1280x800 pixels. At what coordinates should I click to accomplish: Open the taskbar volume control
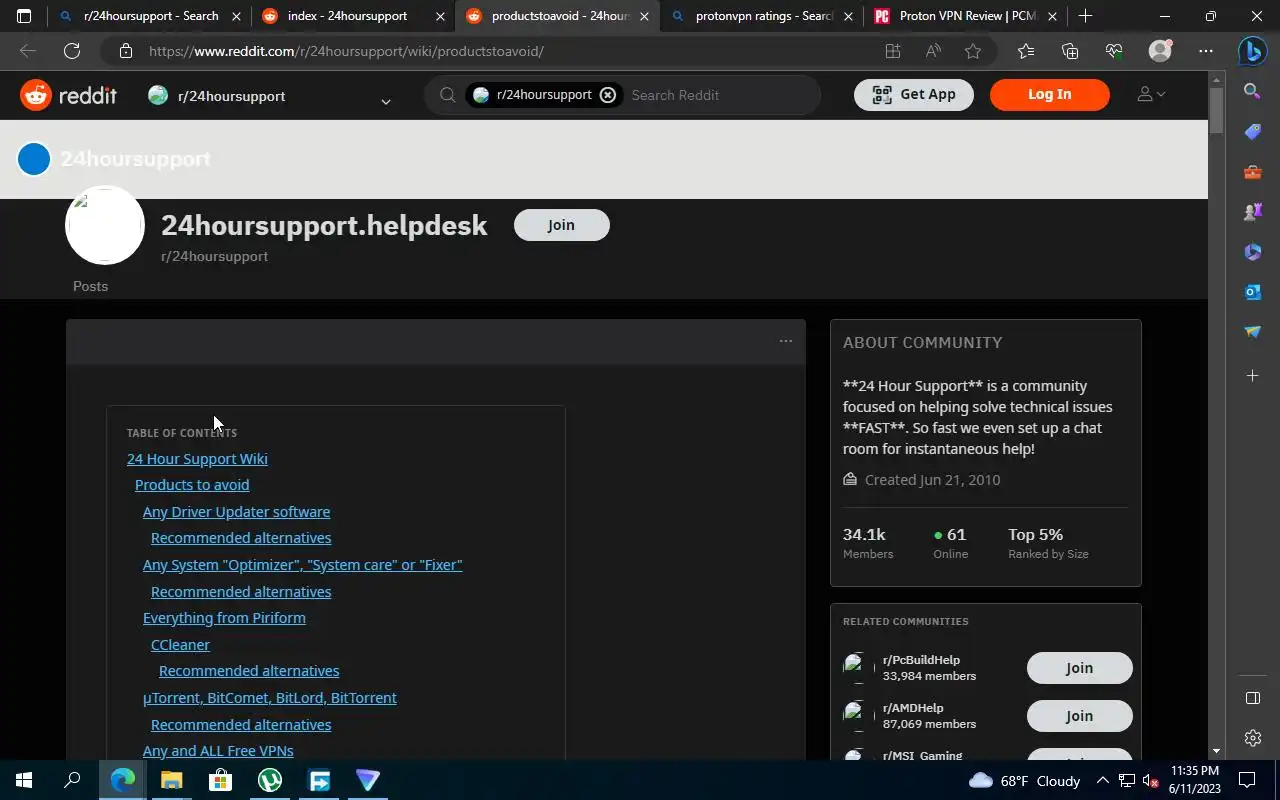[x=1150, y=780]
